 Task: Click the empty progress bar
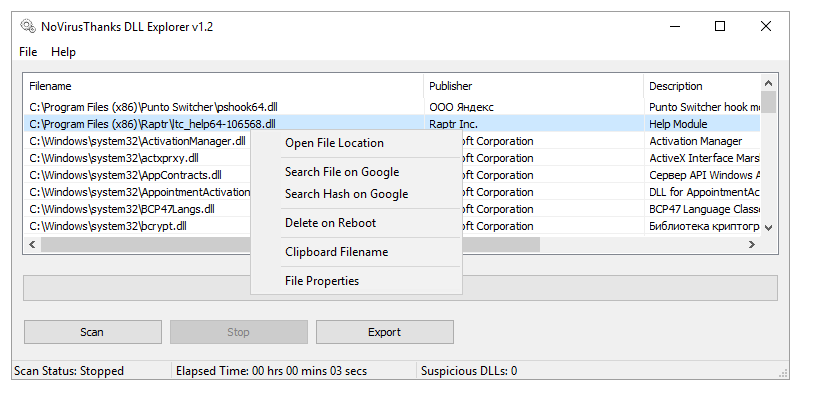click(400, 288)
